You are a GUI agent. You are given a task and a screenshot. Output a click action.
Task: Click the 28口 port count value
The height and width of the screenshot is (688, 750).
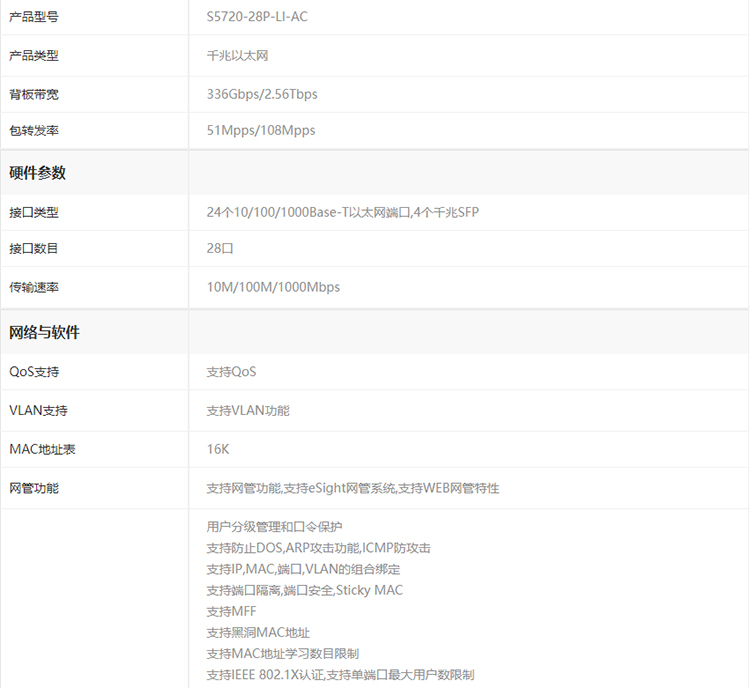220,249
